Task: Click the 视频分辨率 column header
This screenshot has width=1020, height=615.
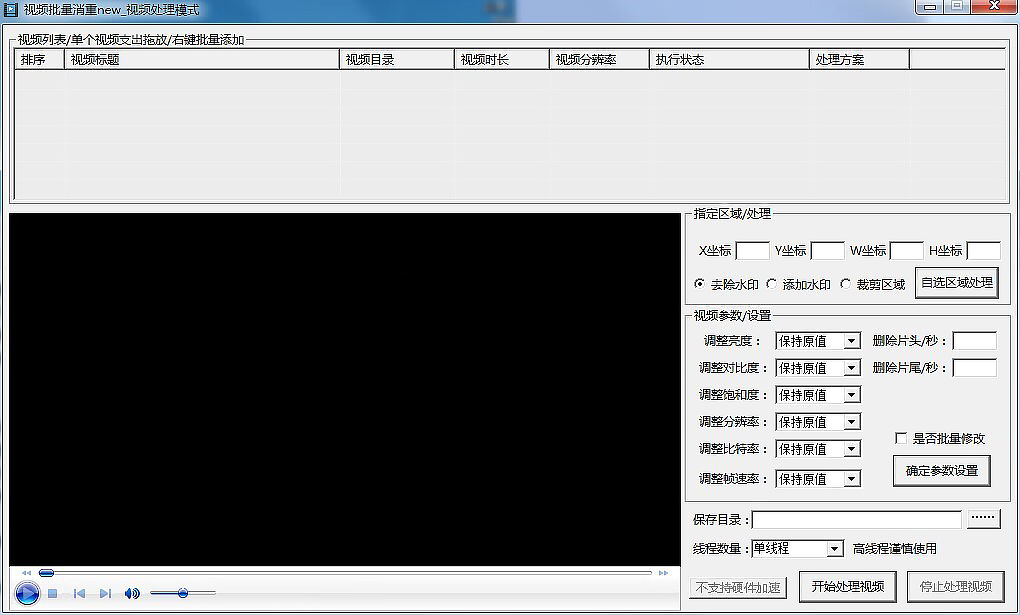Action: tap(599, 59)
